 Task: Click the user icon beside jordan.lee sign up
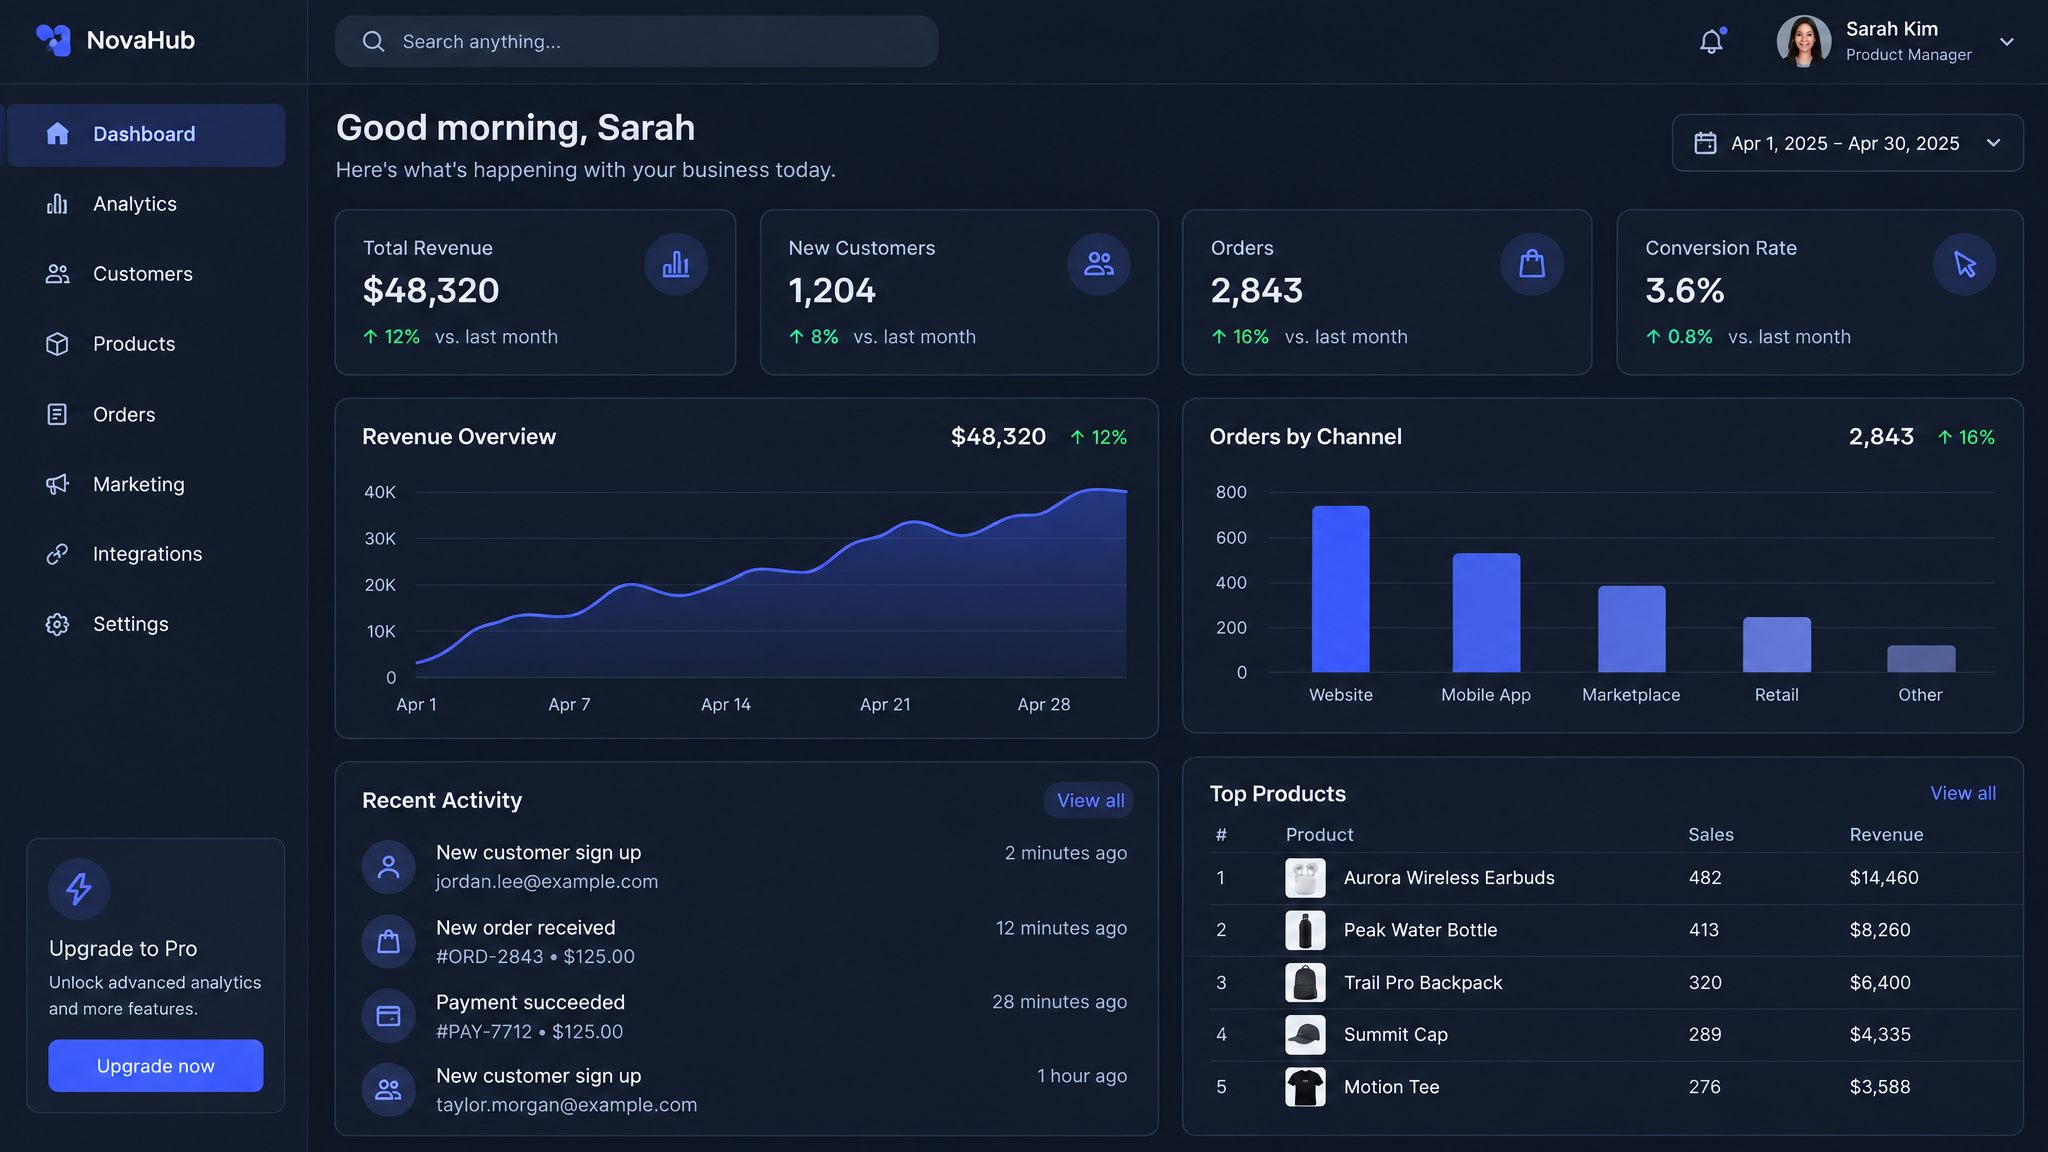[x=388, y=867]
